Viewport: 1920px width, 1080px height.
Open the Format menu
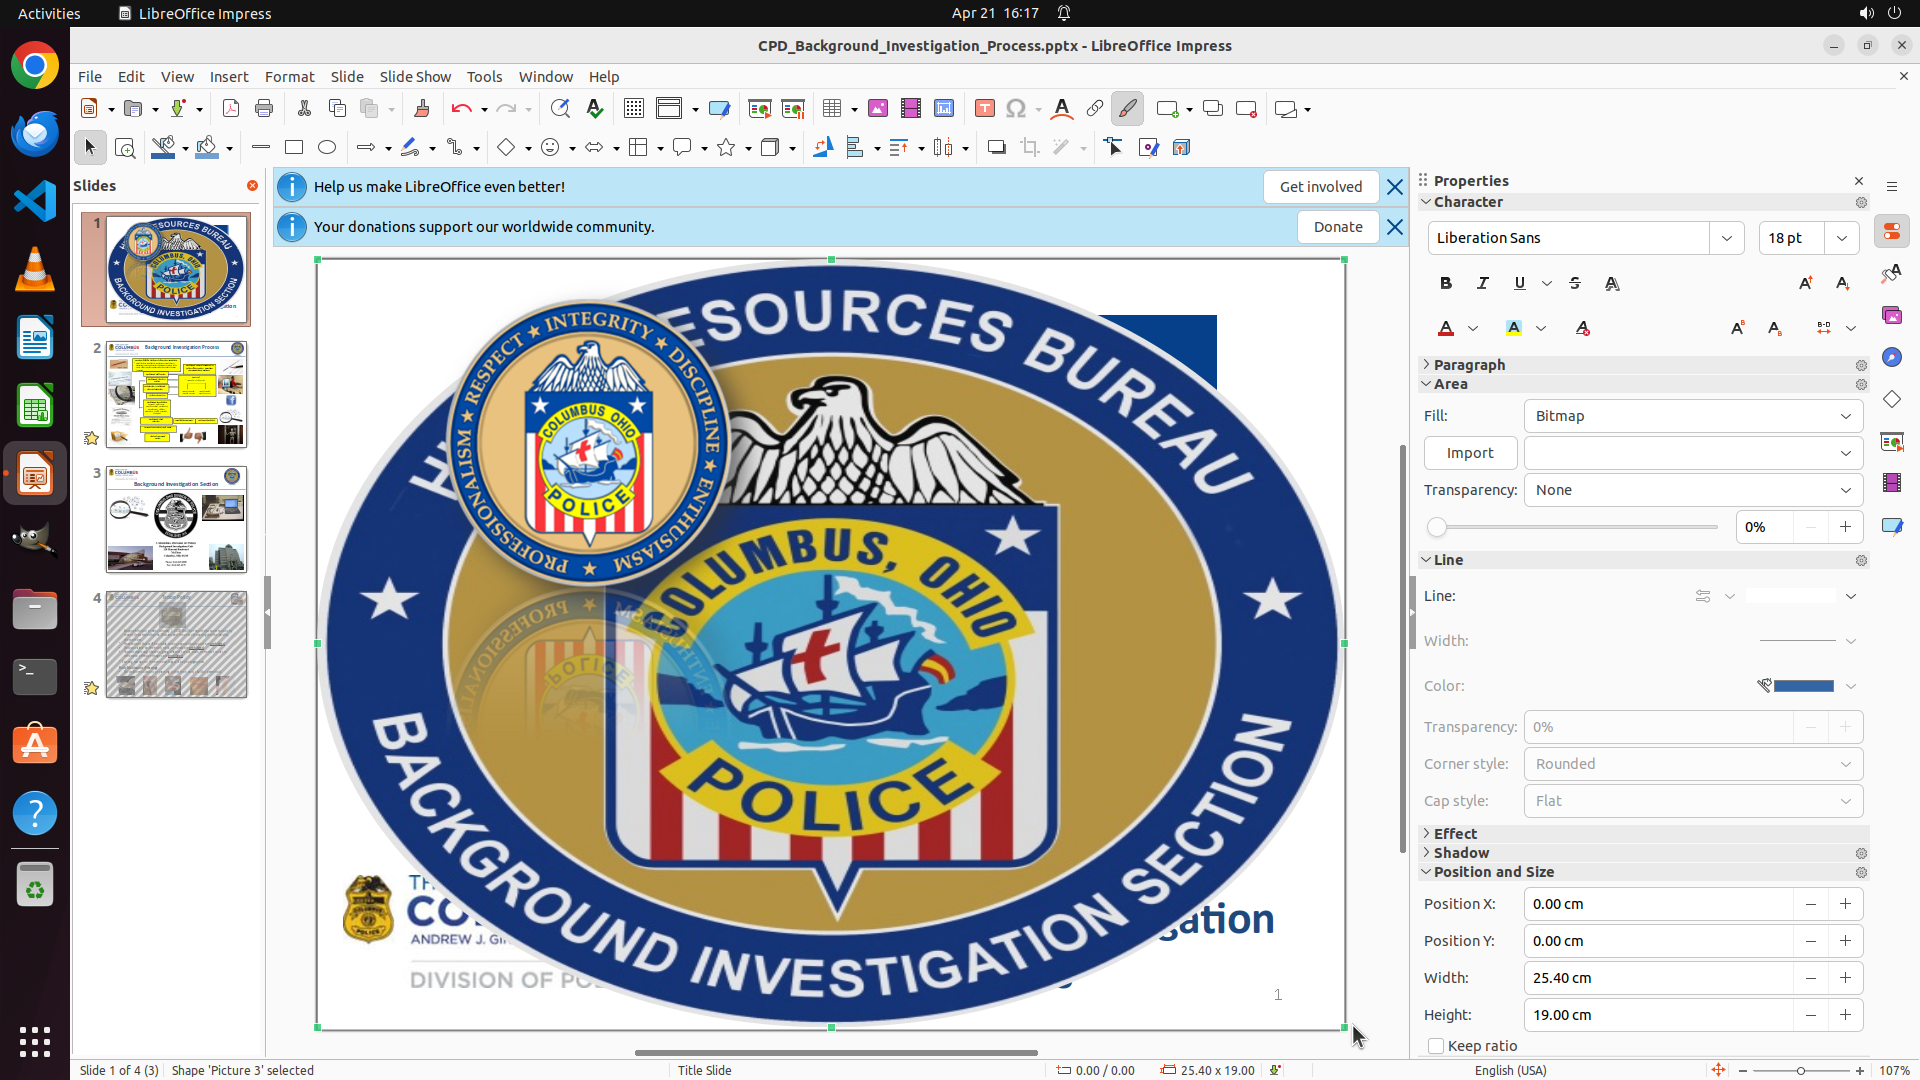coord(289,77)
